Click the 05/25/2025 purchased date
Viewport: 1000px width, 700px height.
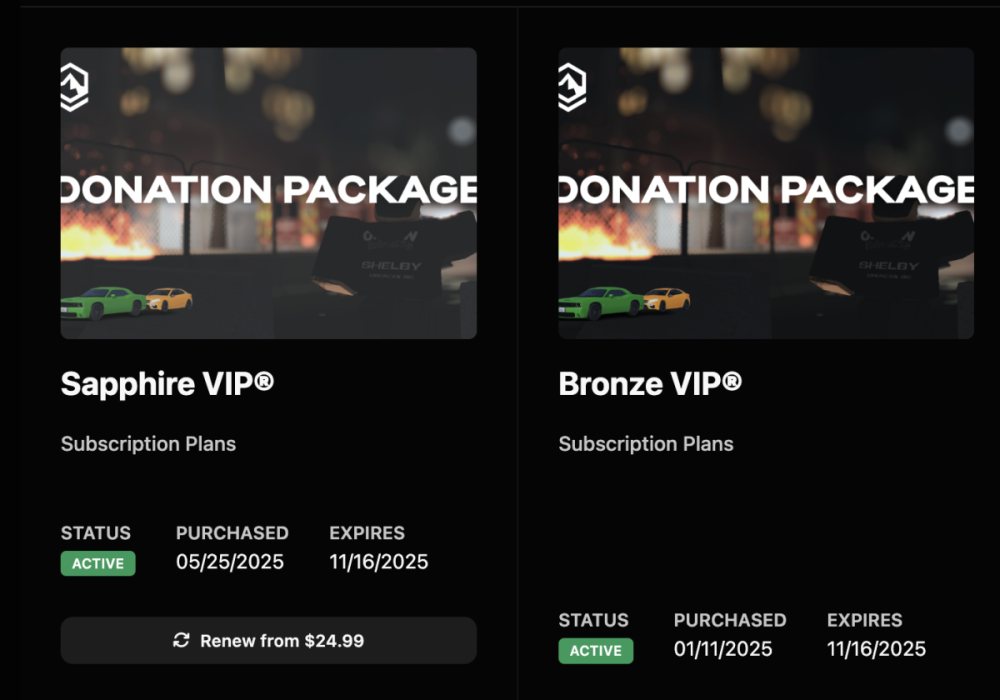click(230, 562)
